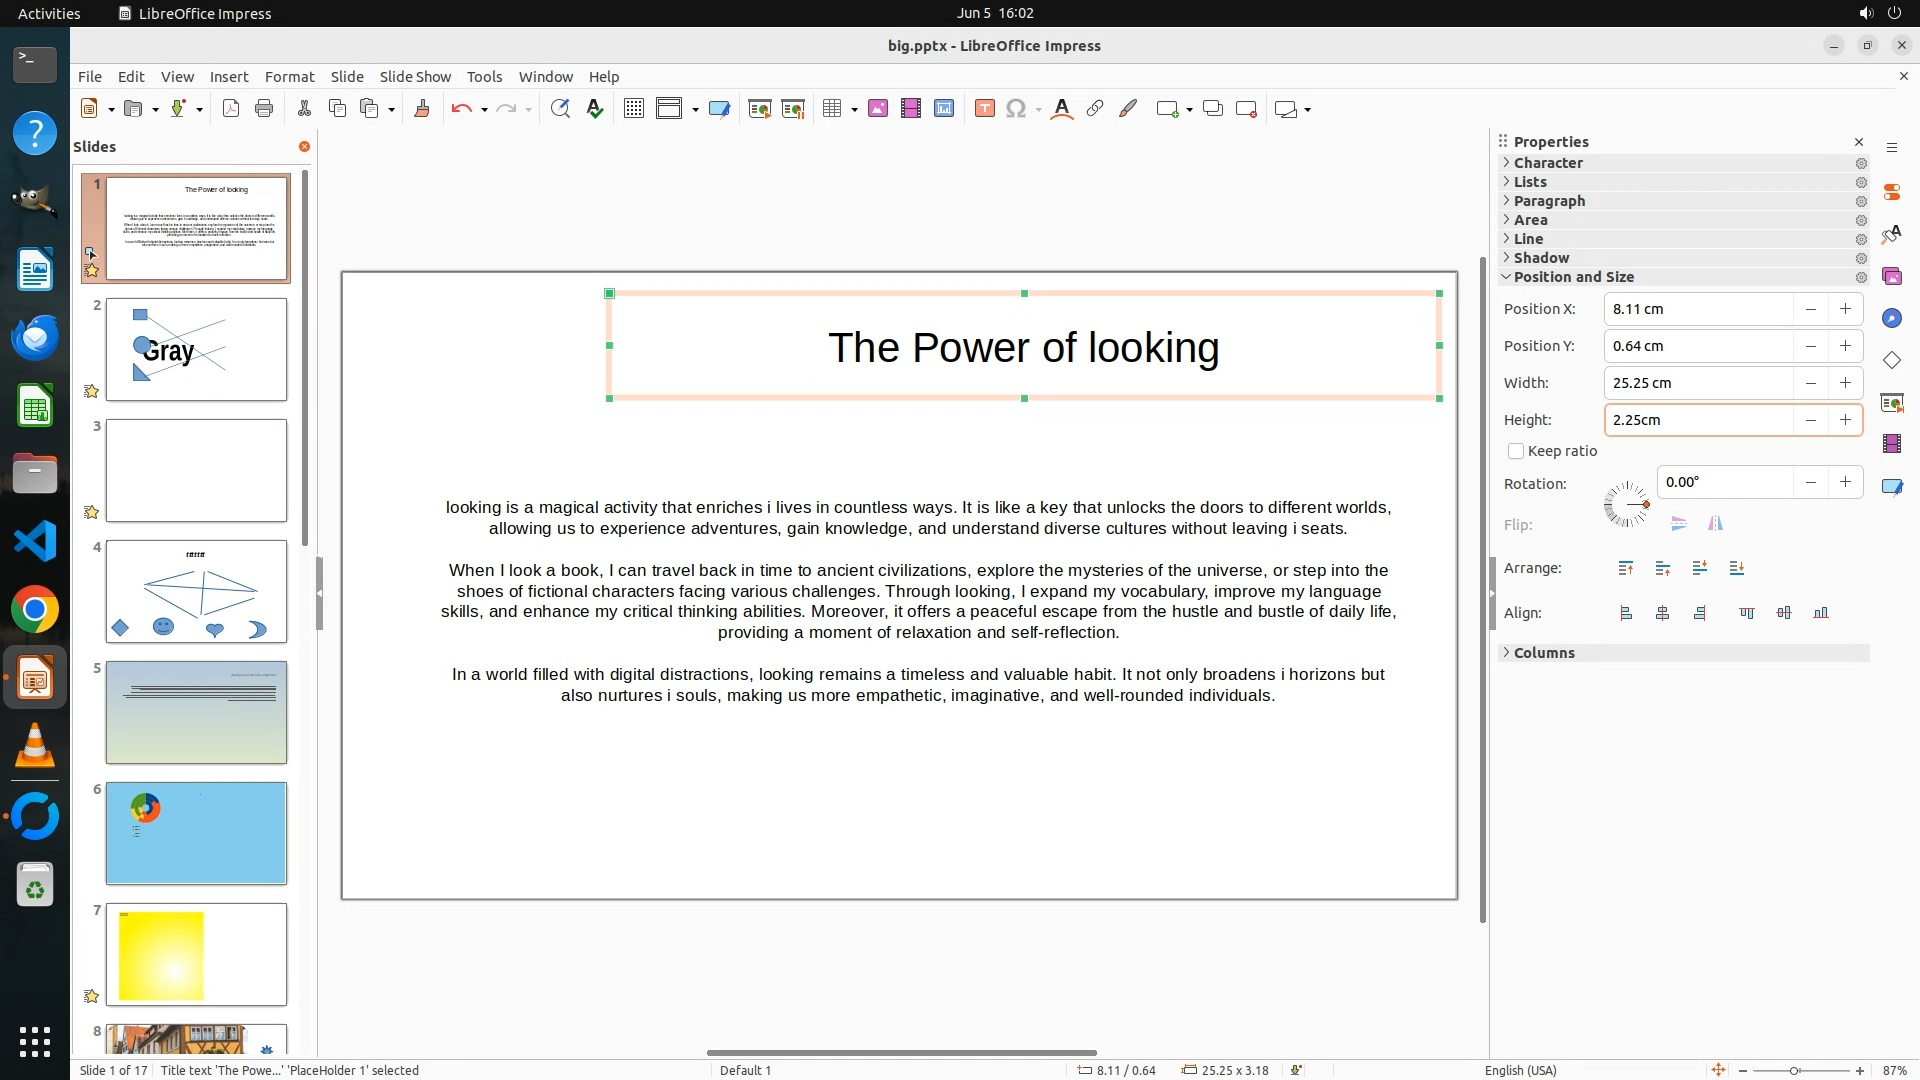
Task: Click the Bring to Front arrange icon
Action: tap(1626, 568)
